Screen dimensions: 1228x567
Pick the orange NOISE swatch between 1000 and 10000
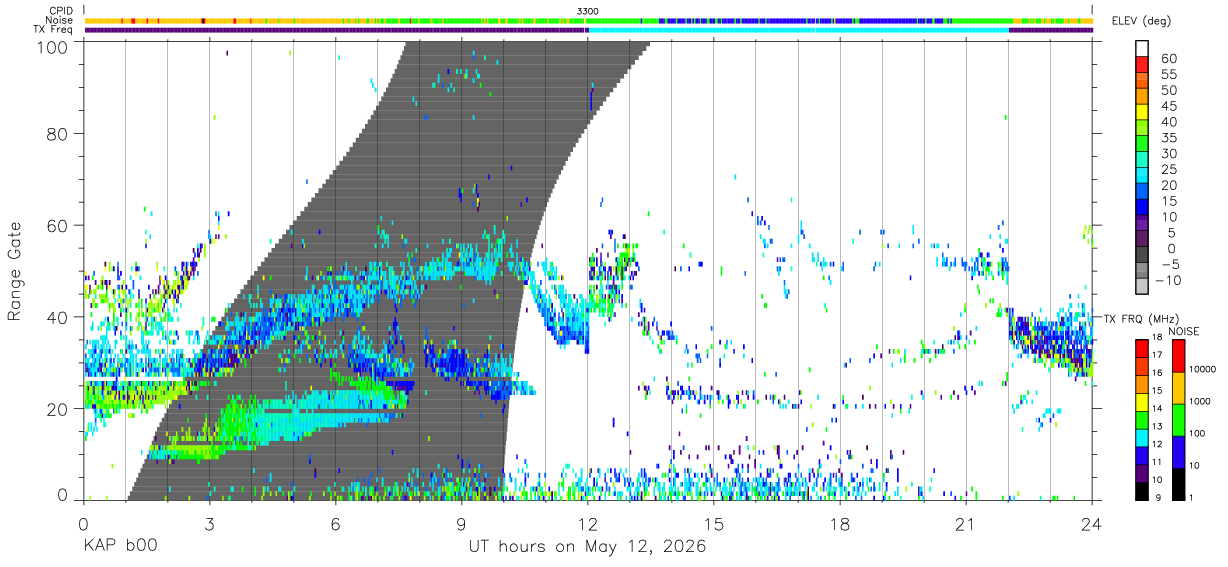click(x=1177, y=387)
